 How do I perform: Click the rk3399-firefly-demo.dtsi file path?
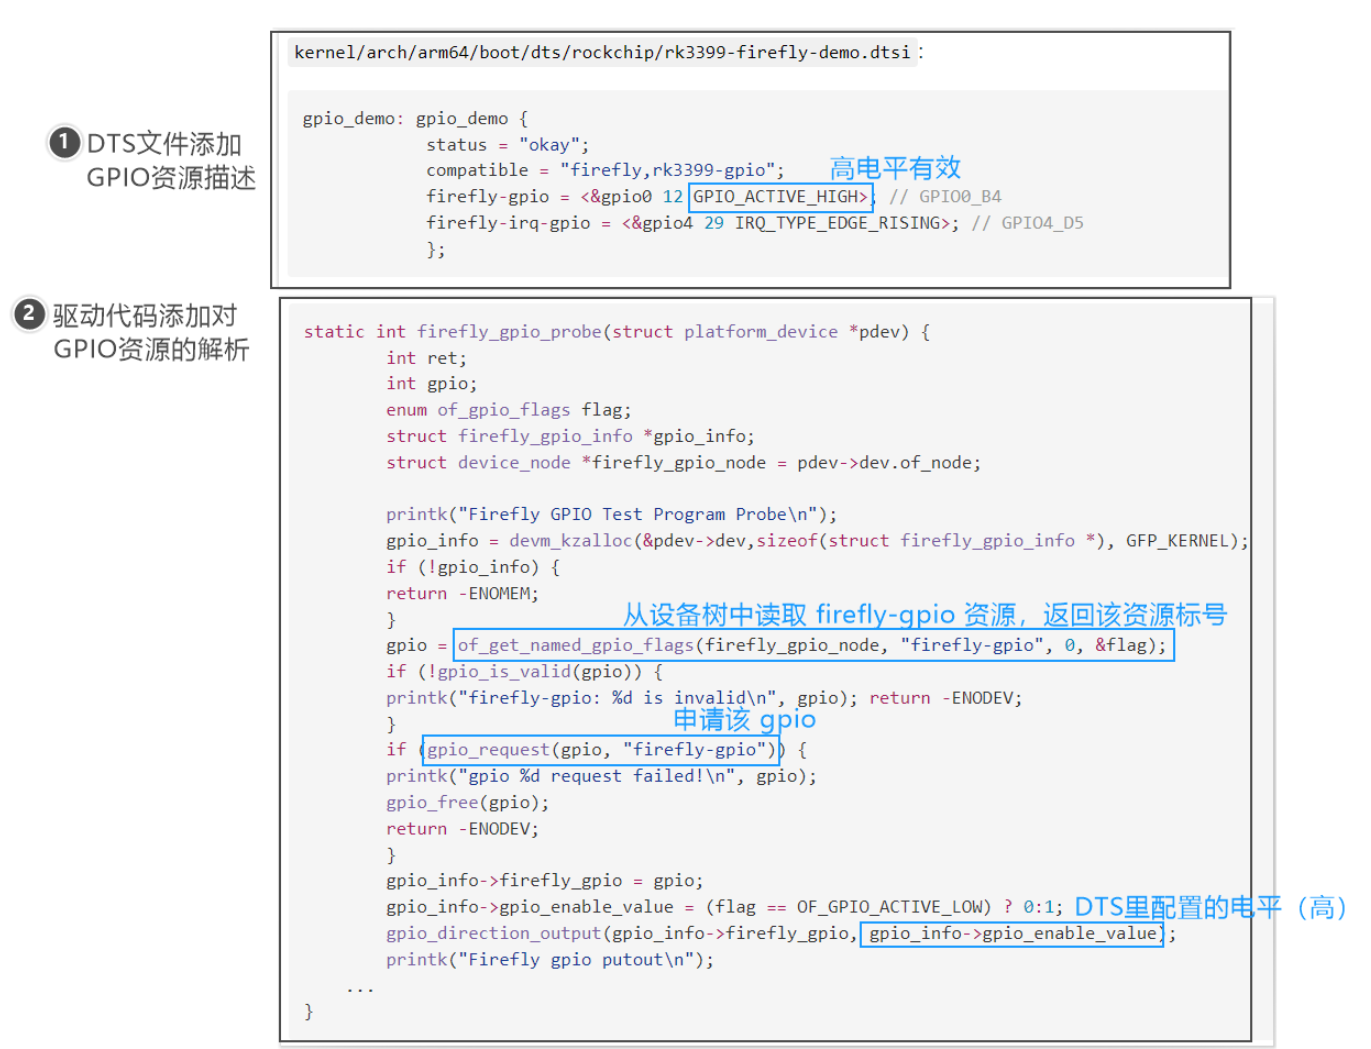(602, 52)
